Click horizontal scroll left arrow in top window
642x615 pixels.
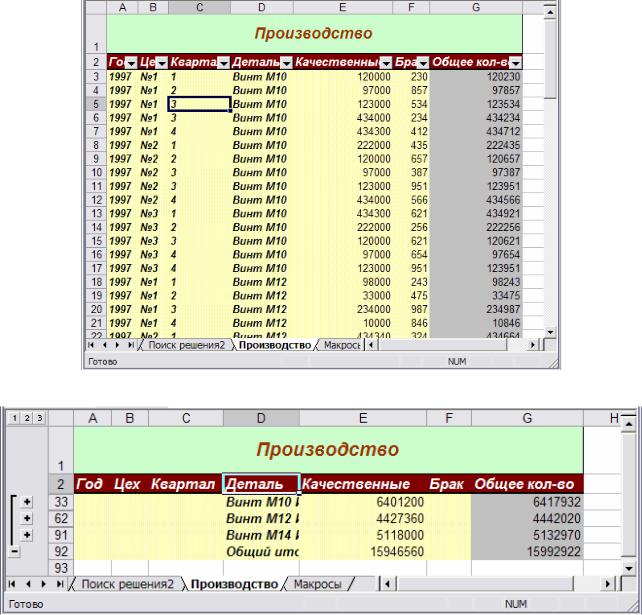point(371,345)
